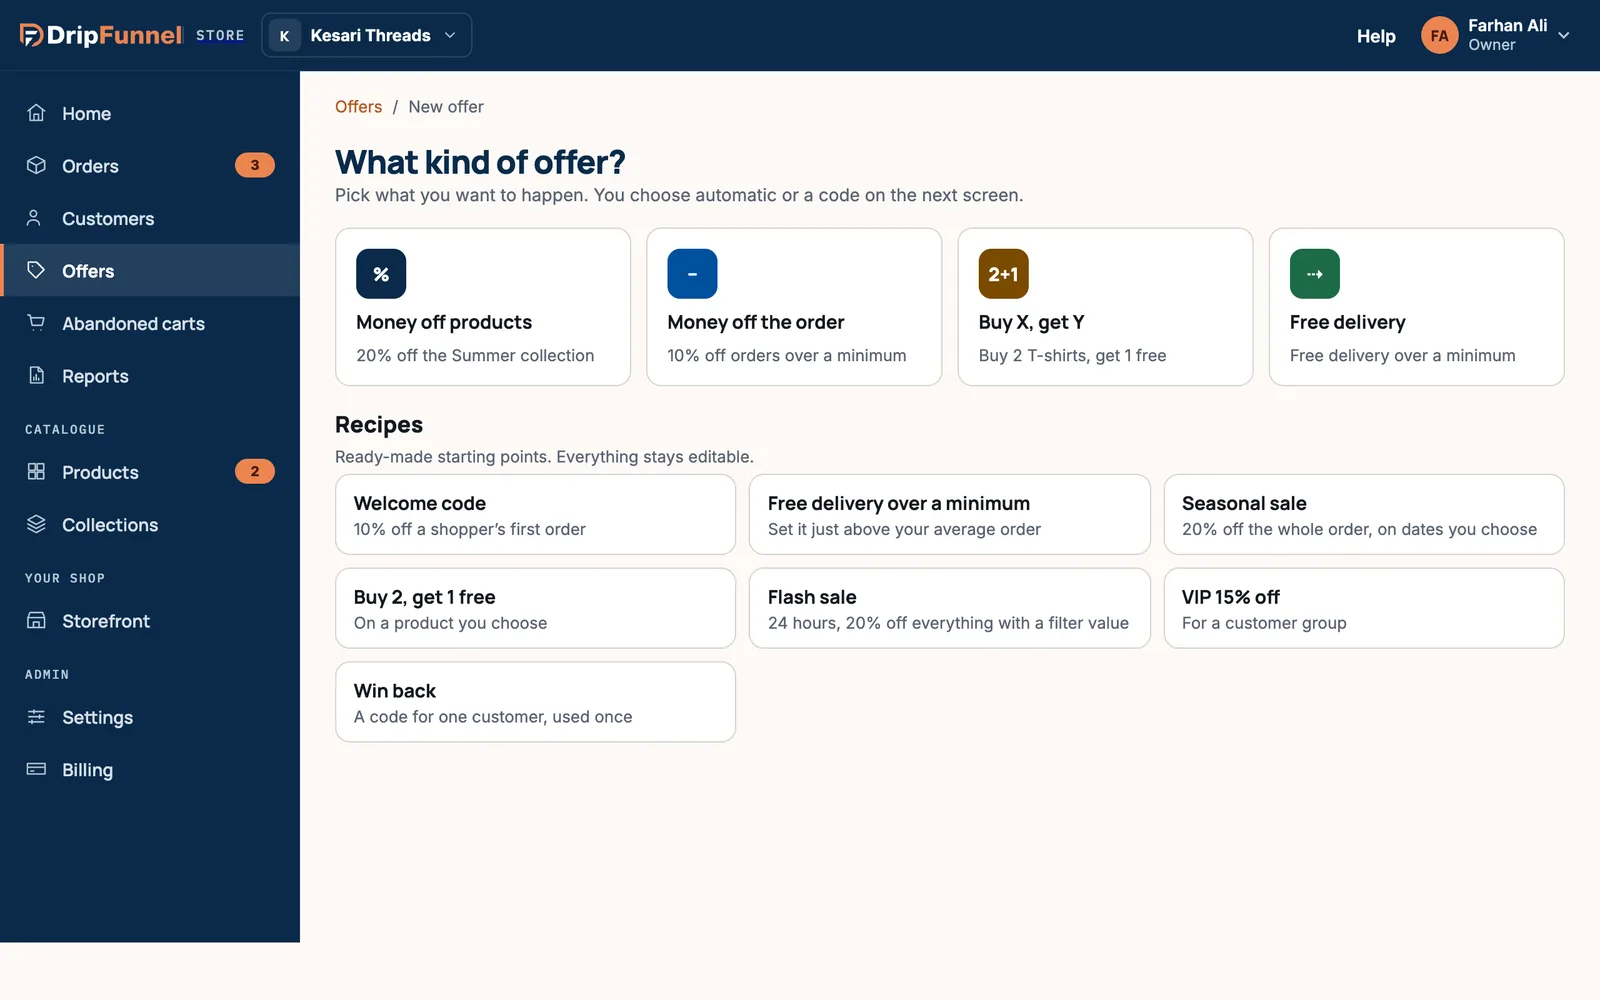Click the Billing card icon
The image size is (1600, 1000).
tap(36, 769)
